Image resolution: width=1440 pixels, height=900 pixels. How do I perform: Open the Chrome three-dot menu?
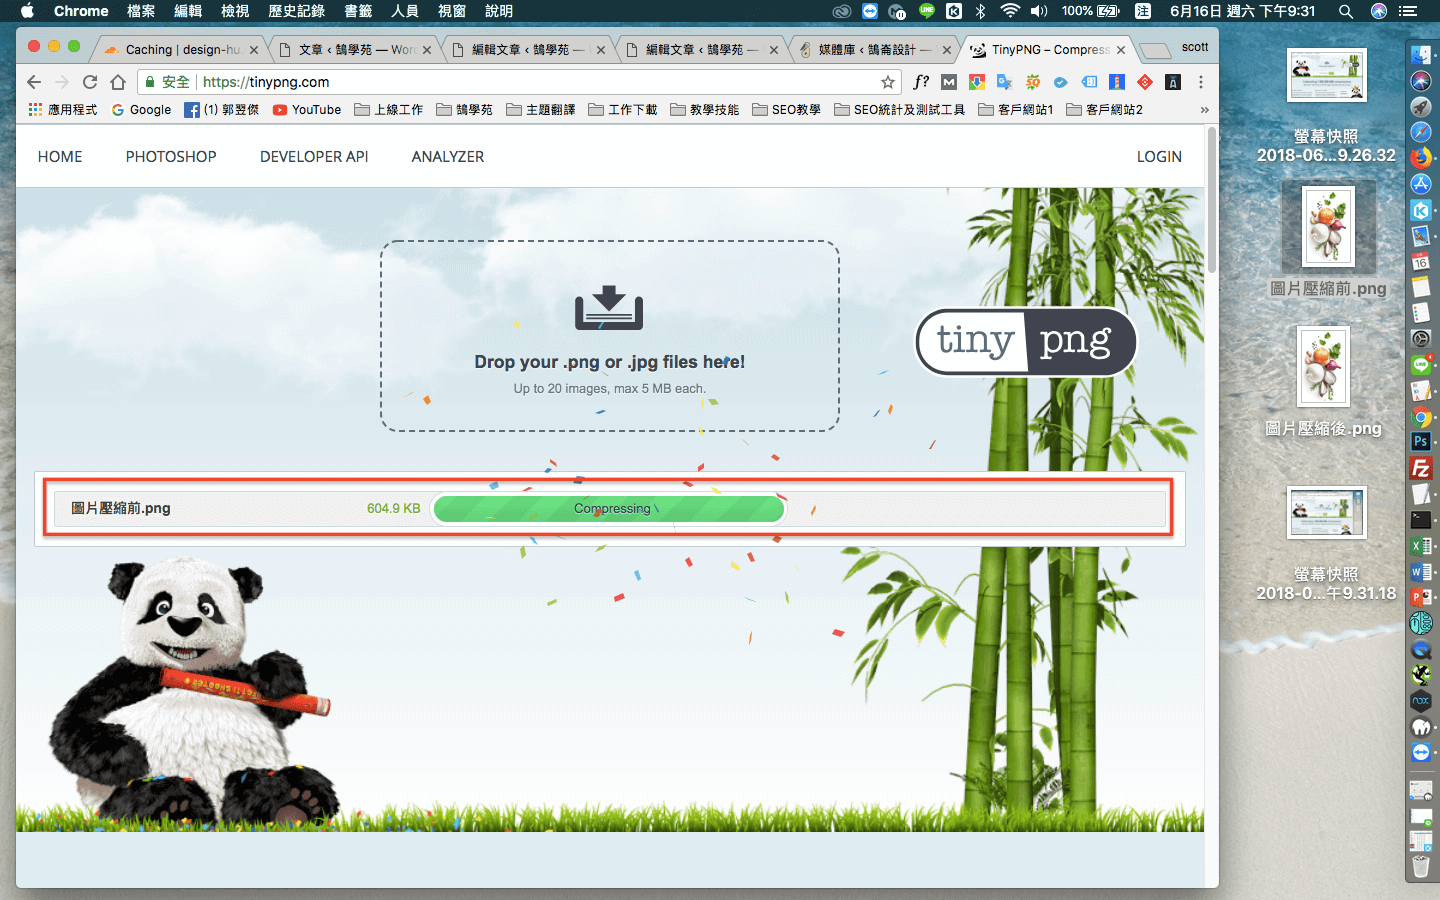[x=1201, y=82]
